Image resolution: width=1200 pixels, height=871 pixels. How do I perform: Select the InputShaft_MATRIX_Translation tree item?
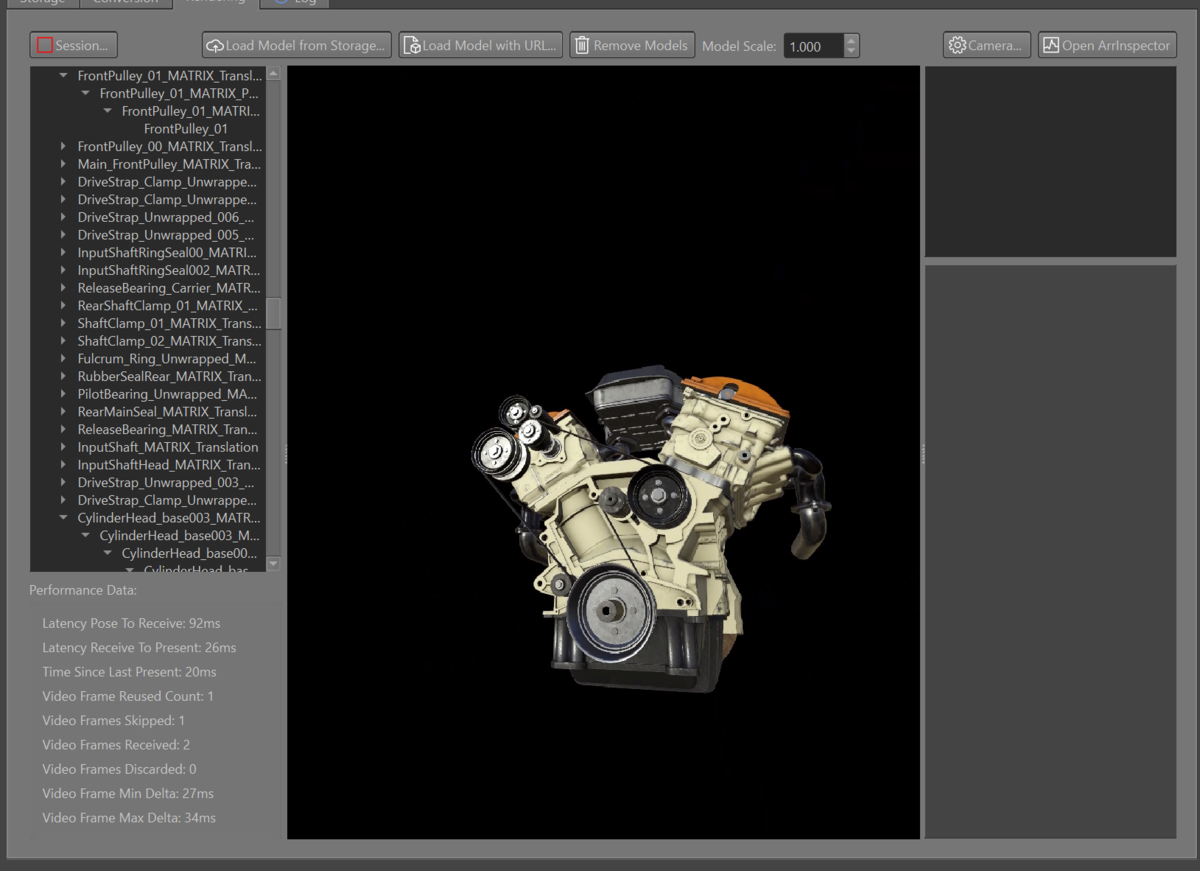168,447
